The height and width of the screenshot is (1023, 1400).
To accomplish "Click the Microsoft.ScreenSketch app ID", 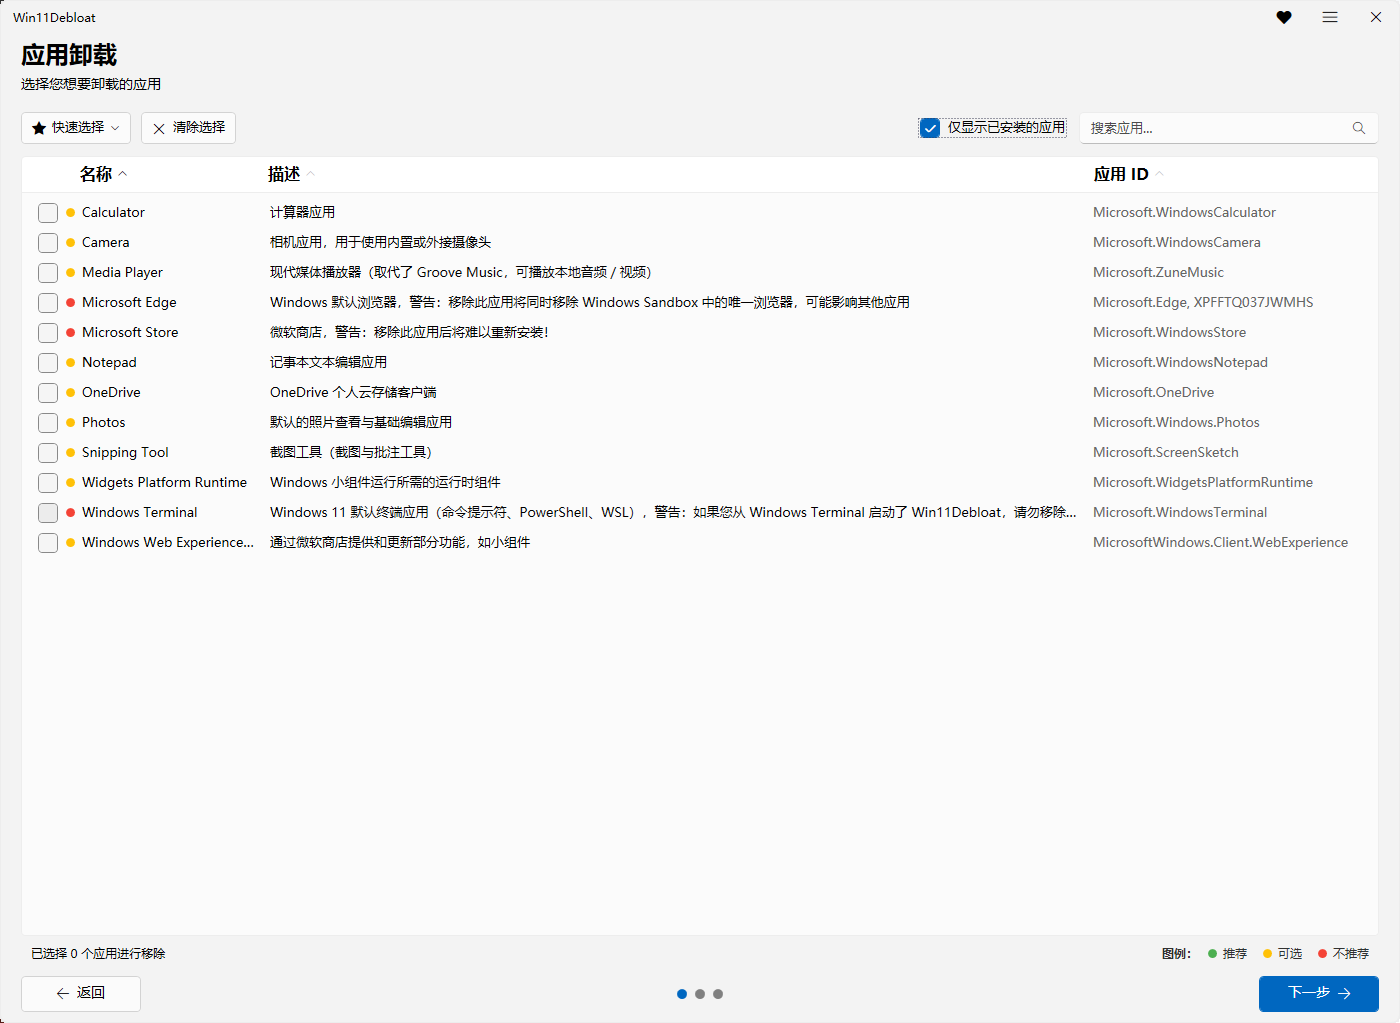I will (1166, 452).
